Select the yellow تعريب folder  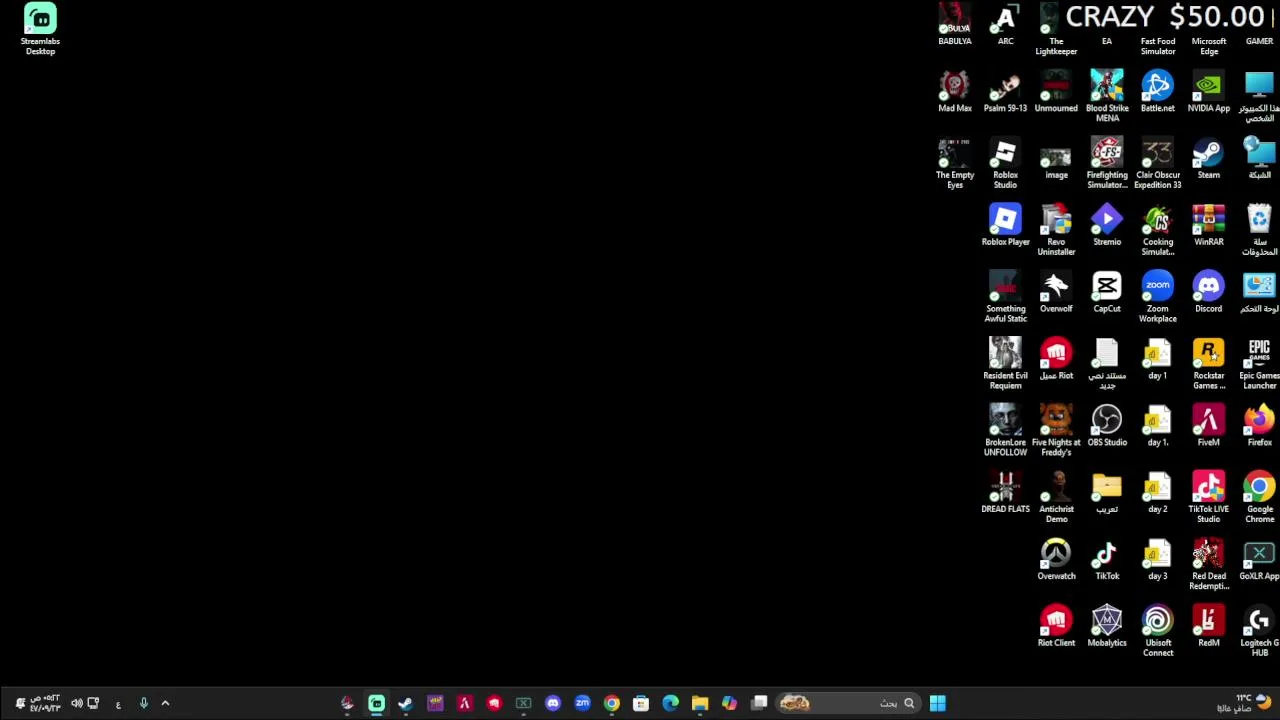(1107, 493)
